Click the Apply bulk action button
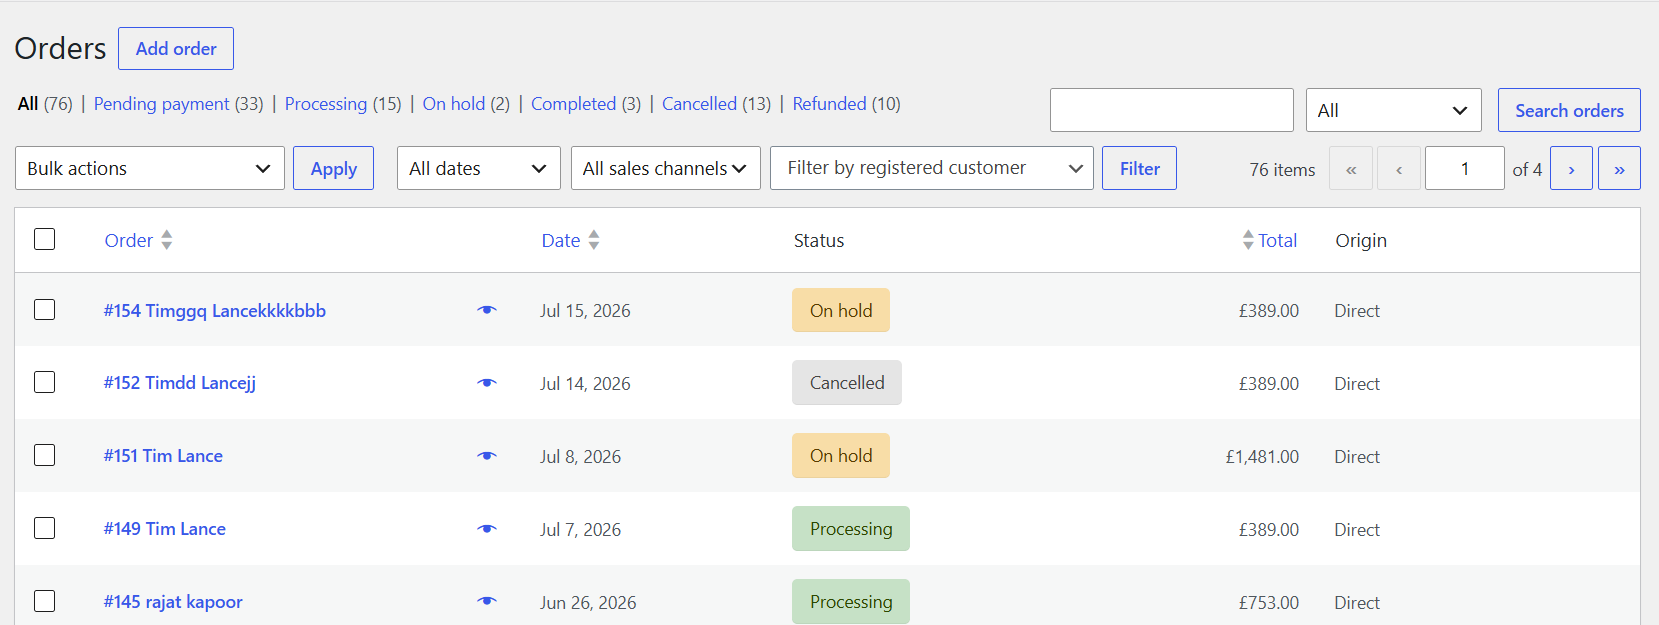The height and width of the screenshot is (625, 1659). (333, 168)
